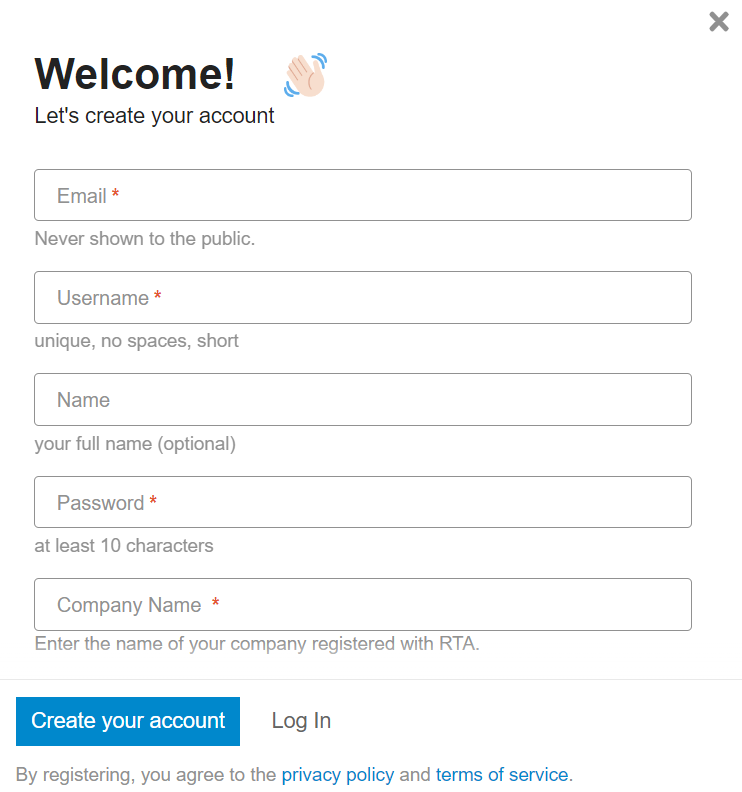Click the "Never shown to the public" hint
Screen dimensions: 742x792
[x=145, y=239]
